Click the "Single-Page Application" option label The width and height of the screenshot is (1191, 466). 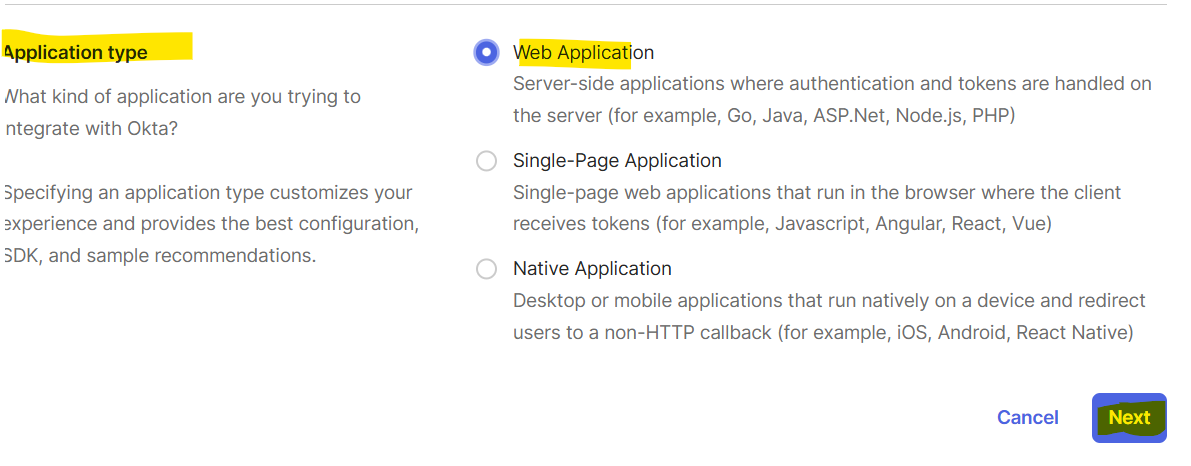click(617, 161)
